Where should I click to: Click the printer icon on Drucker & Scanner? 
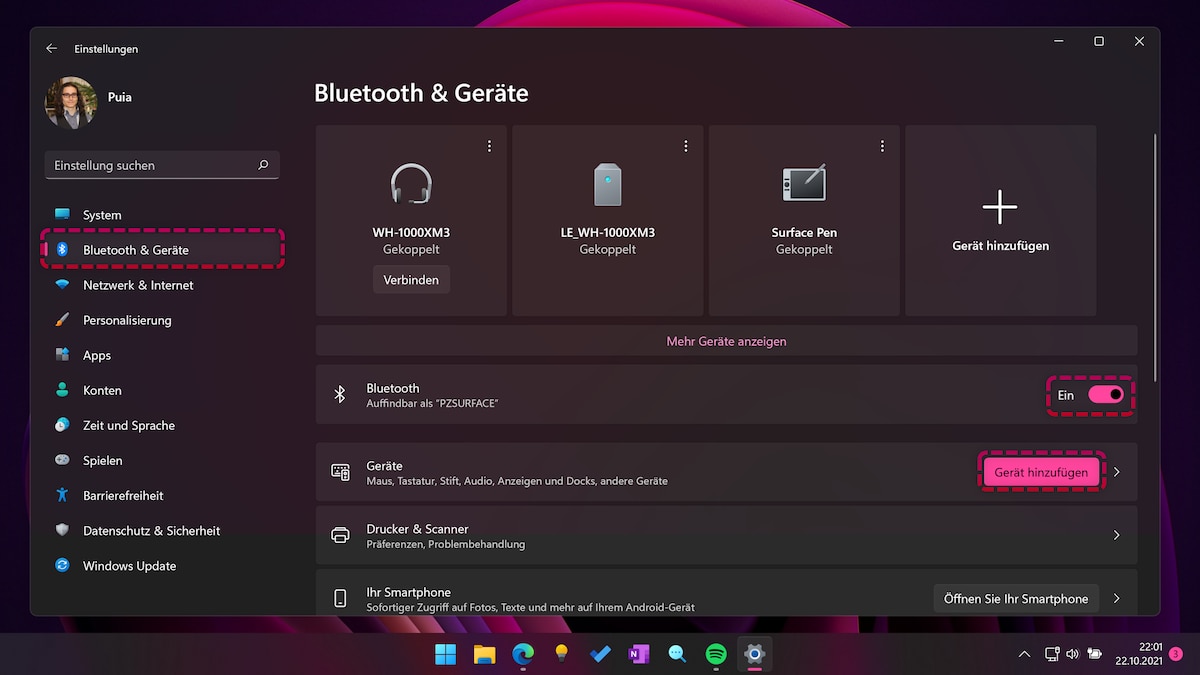[x=341, y=535]
